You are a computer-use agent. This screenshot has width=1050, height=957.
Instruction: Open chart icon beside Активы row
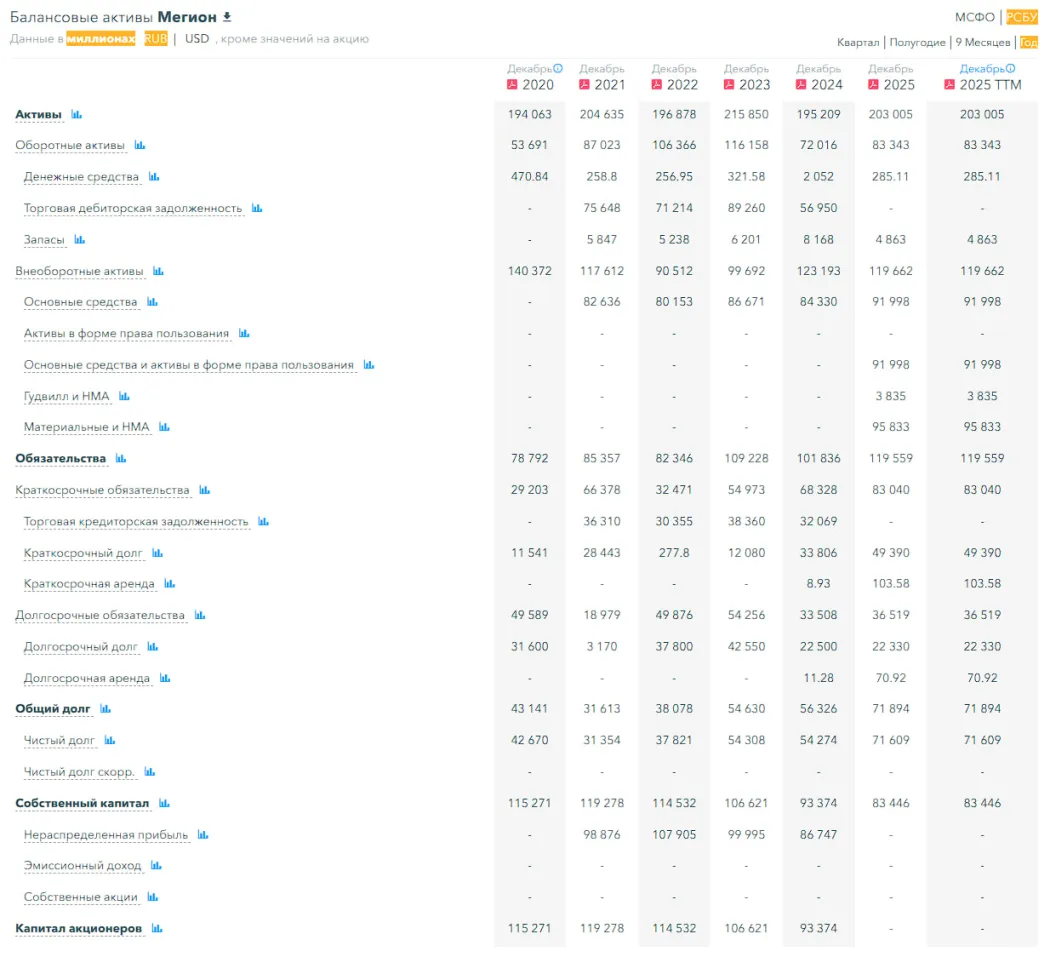pyautogui.click(x=77, y=115)
